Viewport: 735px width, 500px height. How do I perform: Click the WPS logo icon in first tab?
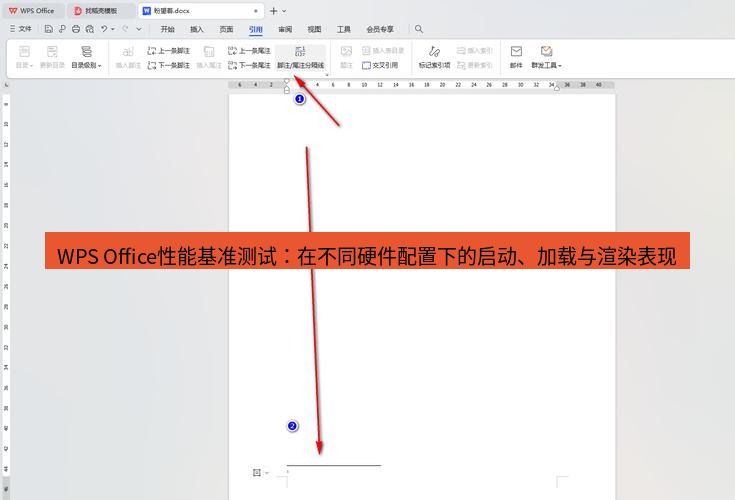coord(13,10)
